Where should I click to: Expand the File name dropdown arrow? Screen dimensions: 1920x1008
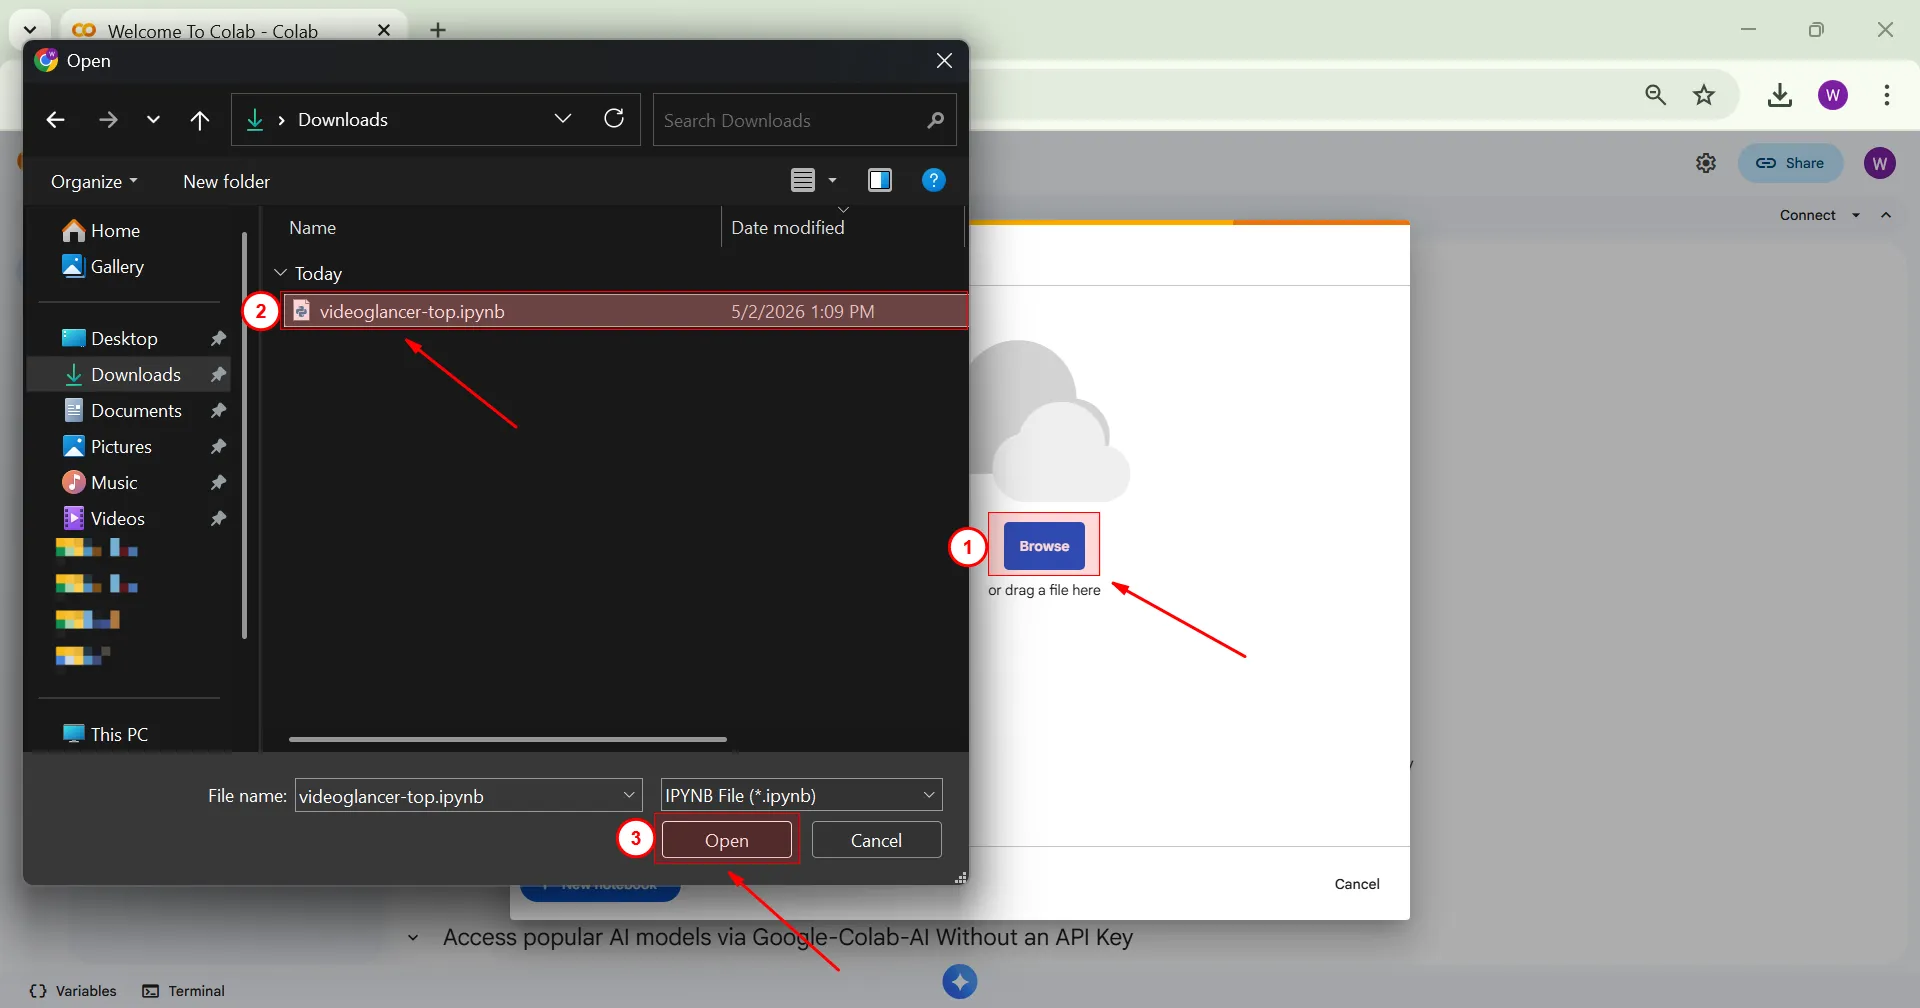pyautogui.click(x=629, y=795)
